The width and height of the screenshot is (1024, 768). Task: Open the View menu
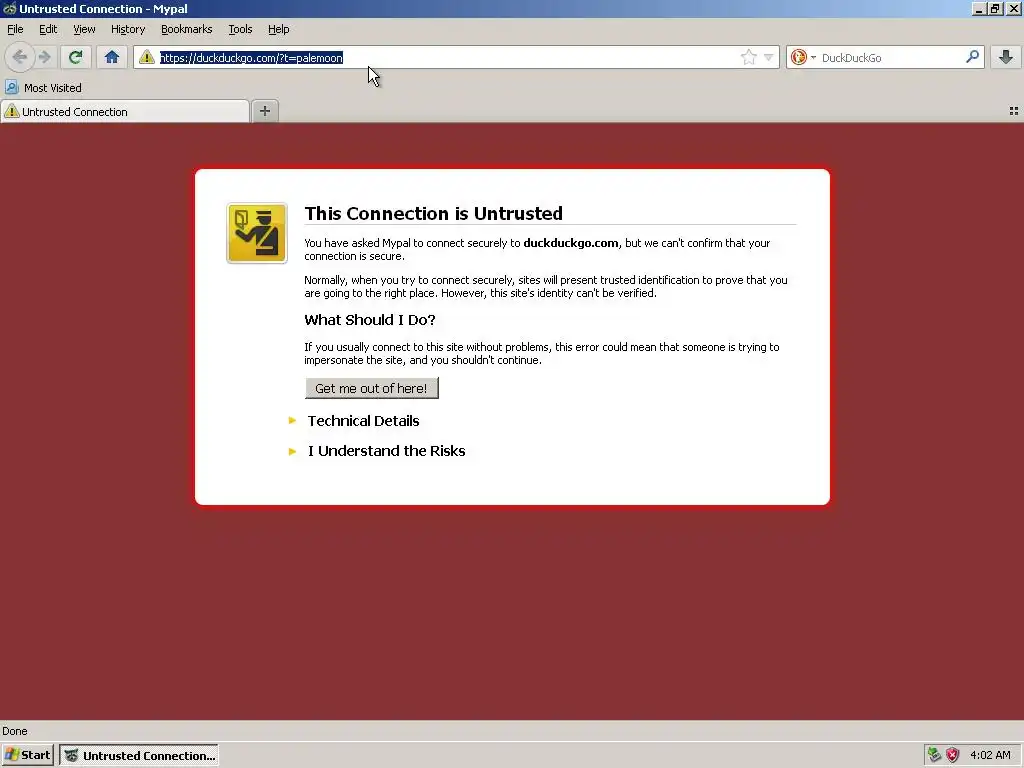click(x=84, y=29)
